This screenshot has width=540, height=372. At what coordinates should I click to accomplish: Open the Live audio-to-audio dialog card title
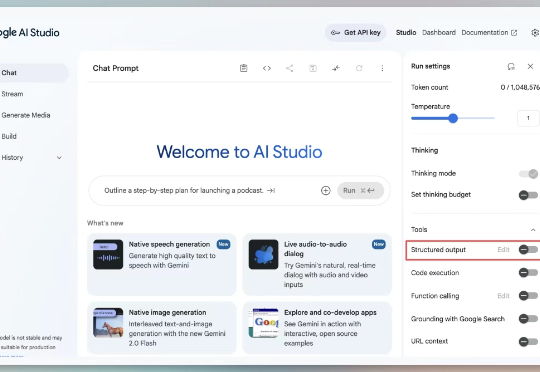coord(315,249)
